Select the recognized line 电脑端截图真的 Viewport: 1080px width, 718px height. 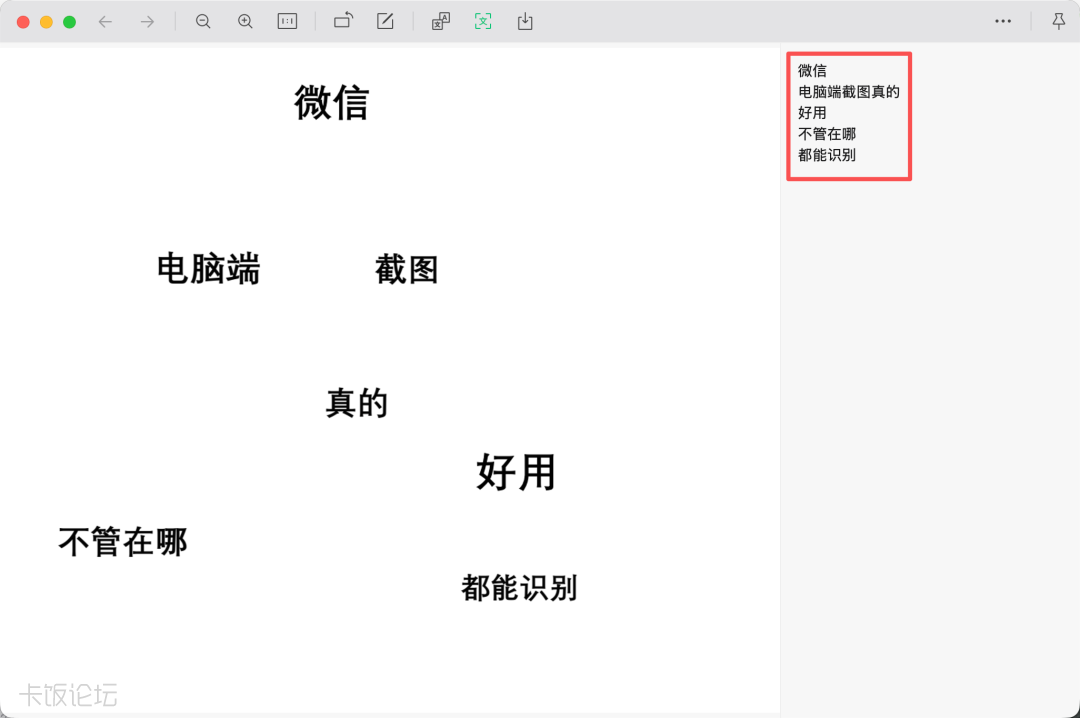coord(849,92)
